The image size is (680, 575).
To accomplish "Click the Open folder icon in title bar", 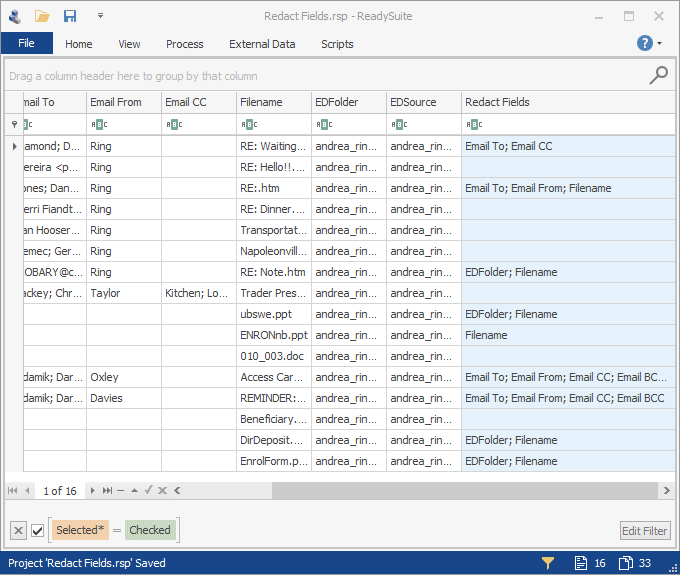I will [x=42, y=16].
